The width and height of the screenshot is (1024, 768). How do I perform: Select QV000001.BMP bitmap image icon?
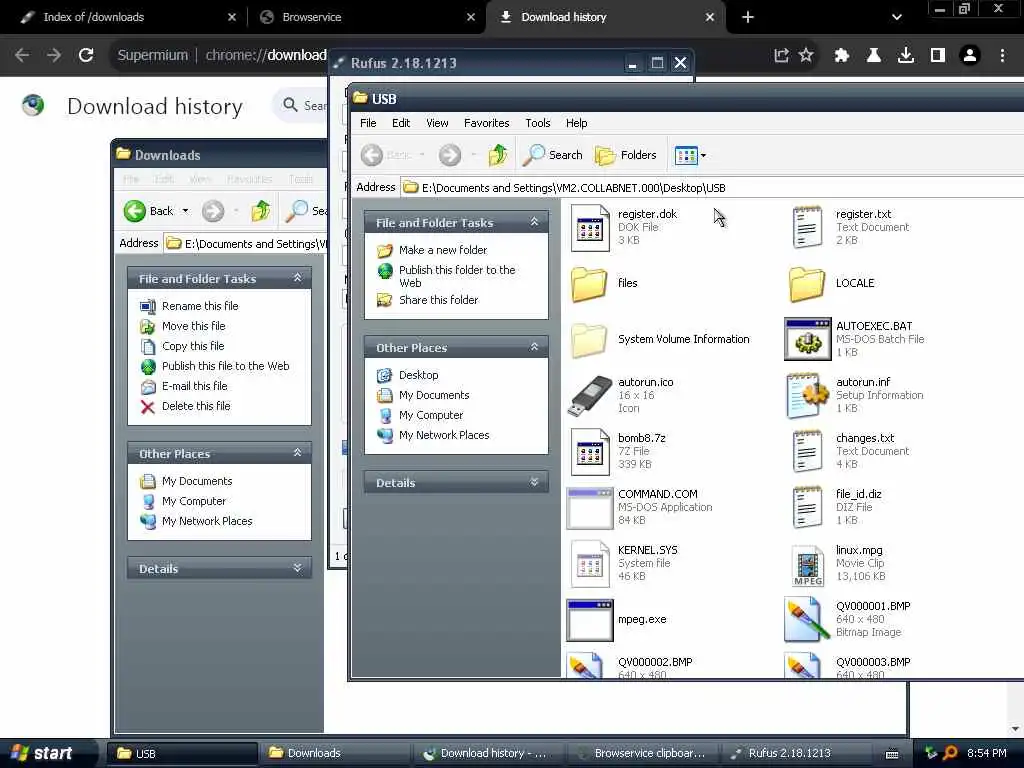tap(805, 620)
